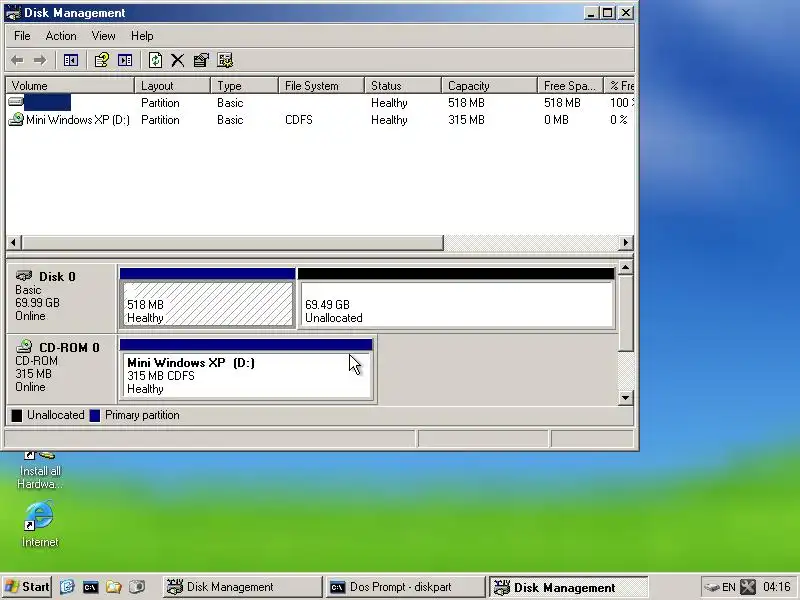Viewport: 800px width, 600px height.
Task: Select the Mini Windows XP CD icon
Action: coord(16,119)
